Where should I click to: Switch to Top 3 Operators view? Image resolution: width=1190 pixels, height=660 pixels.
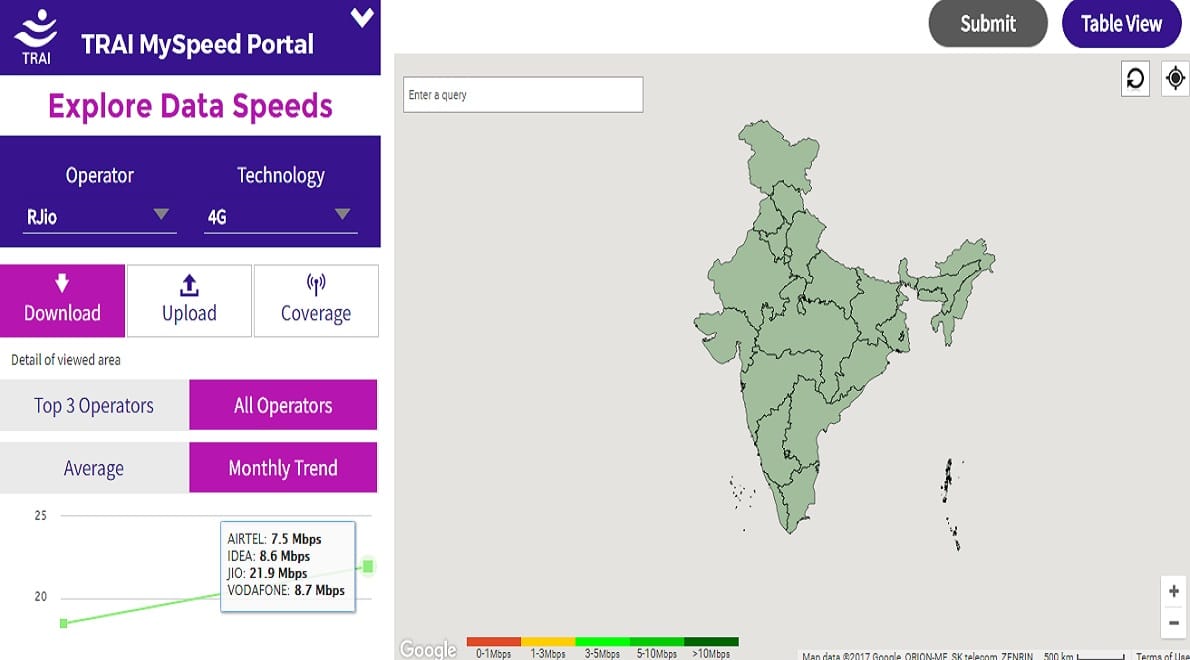[94, 405]
